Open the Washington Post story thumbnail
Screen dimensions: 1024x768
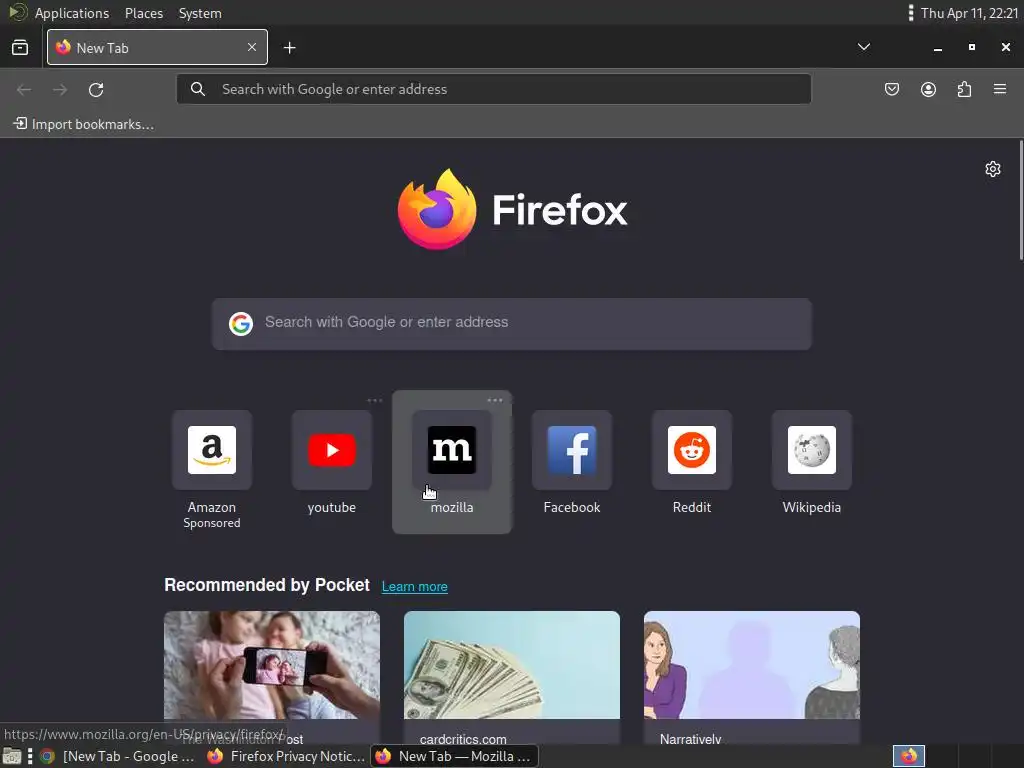click(x=272, y=665)
